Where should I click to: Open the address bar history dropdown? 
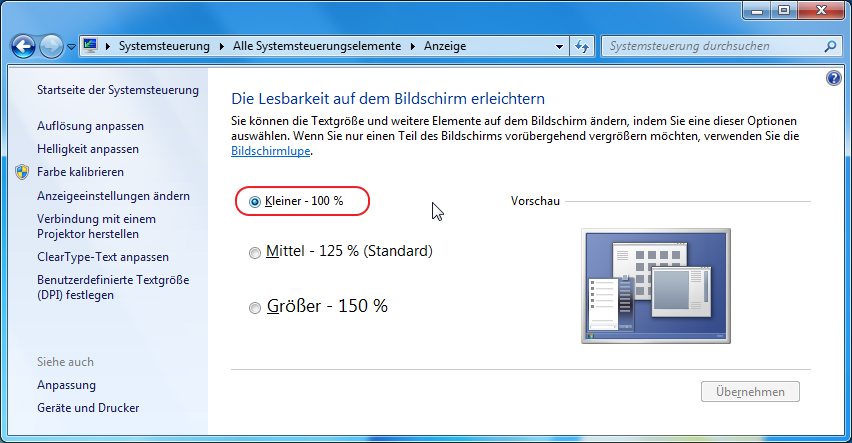click(x=559, y=47)
